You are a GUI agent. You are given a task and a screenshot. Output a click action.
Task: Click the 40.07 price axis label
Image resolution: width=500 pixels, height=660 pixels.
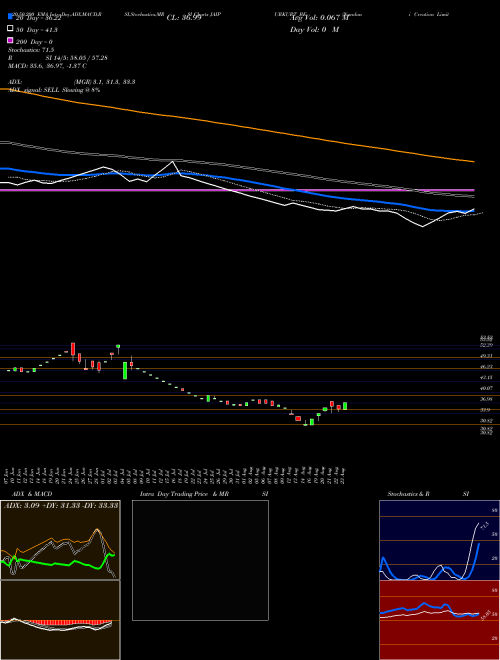click(x=487, y=389)
